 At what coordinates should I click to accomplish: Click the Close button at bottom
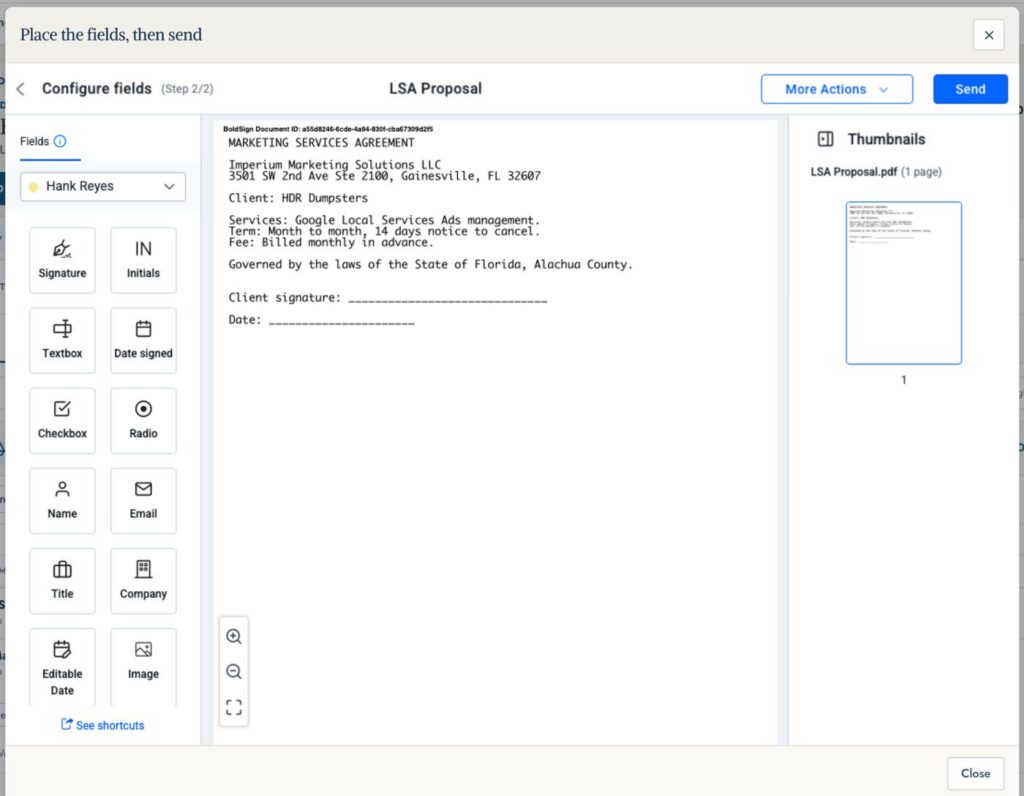click(x=975, y=773)
